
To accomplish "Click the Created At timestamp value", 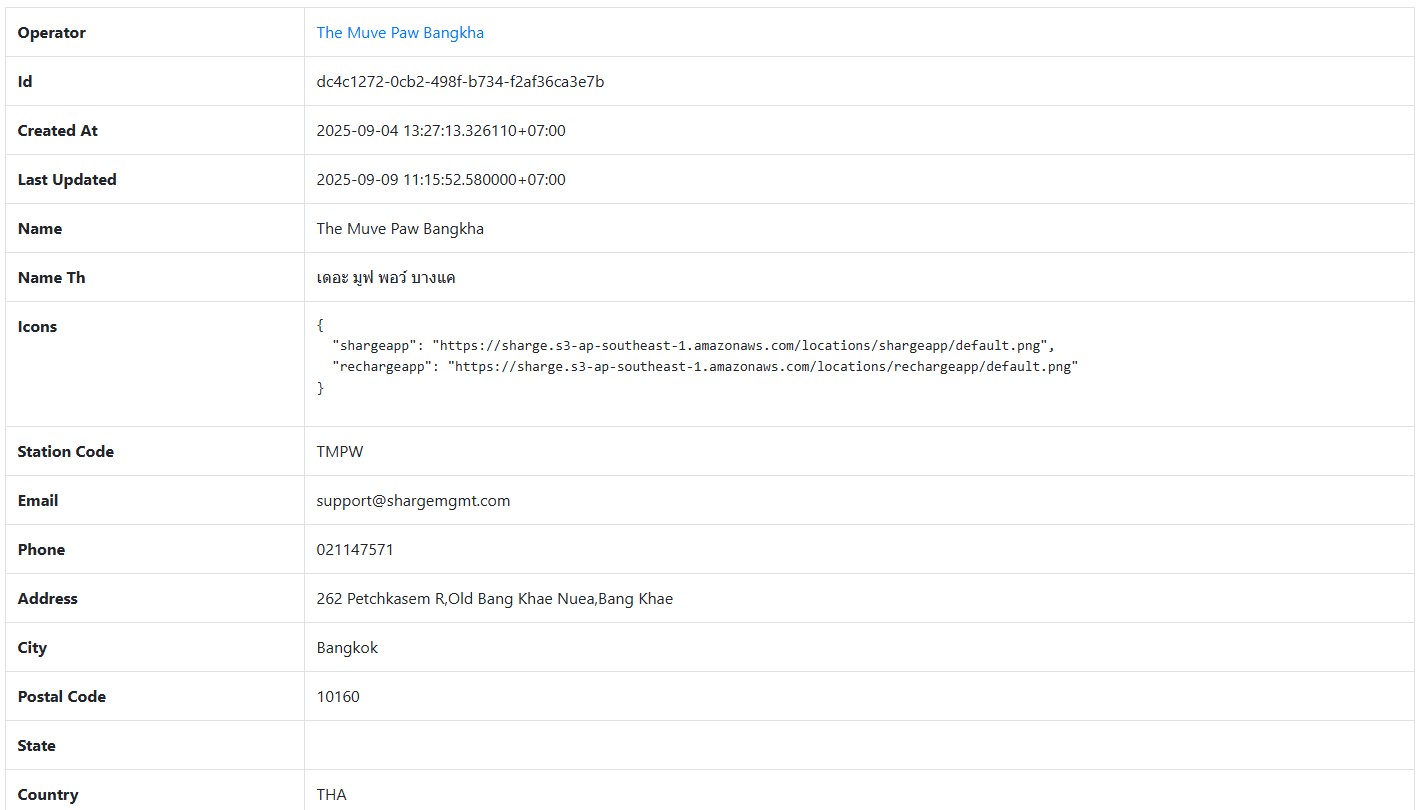I will click(441, 131).
